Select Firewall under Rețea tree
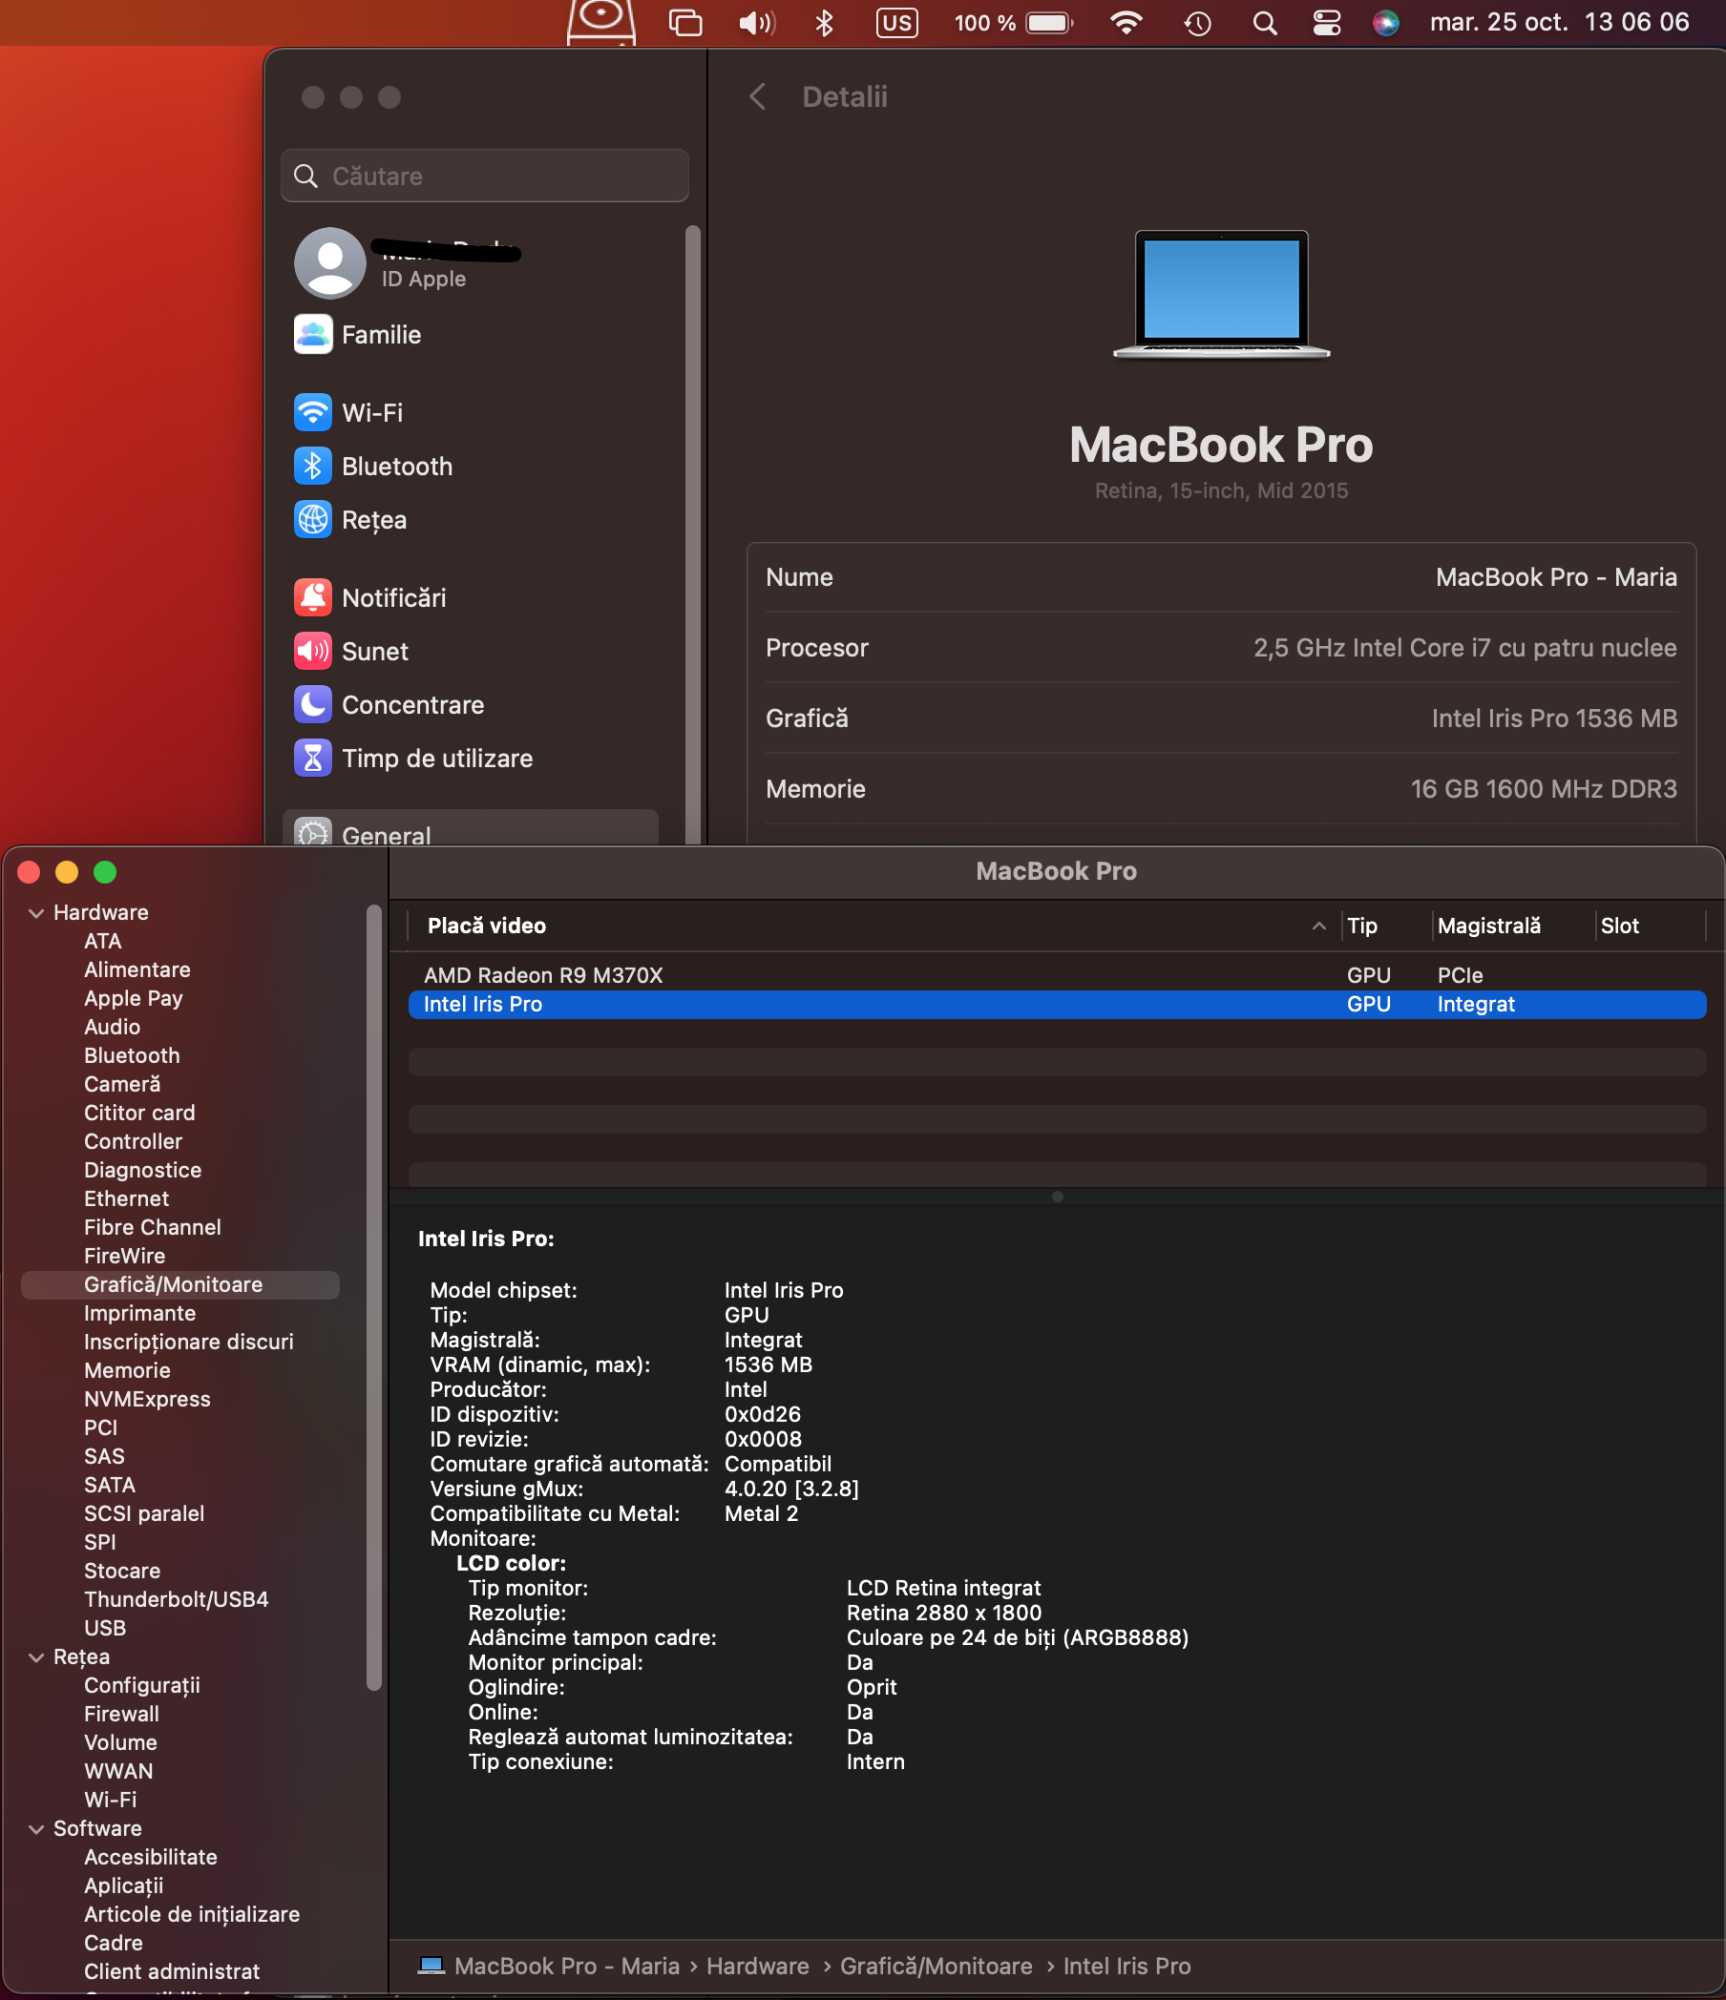 (122, 1714)
